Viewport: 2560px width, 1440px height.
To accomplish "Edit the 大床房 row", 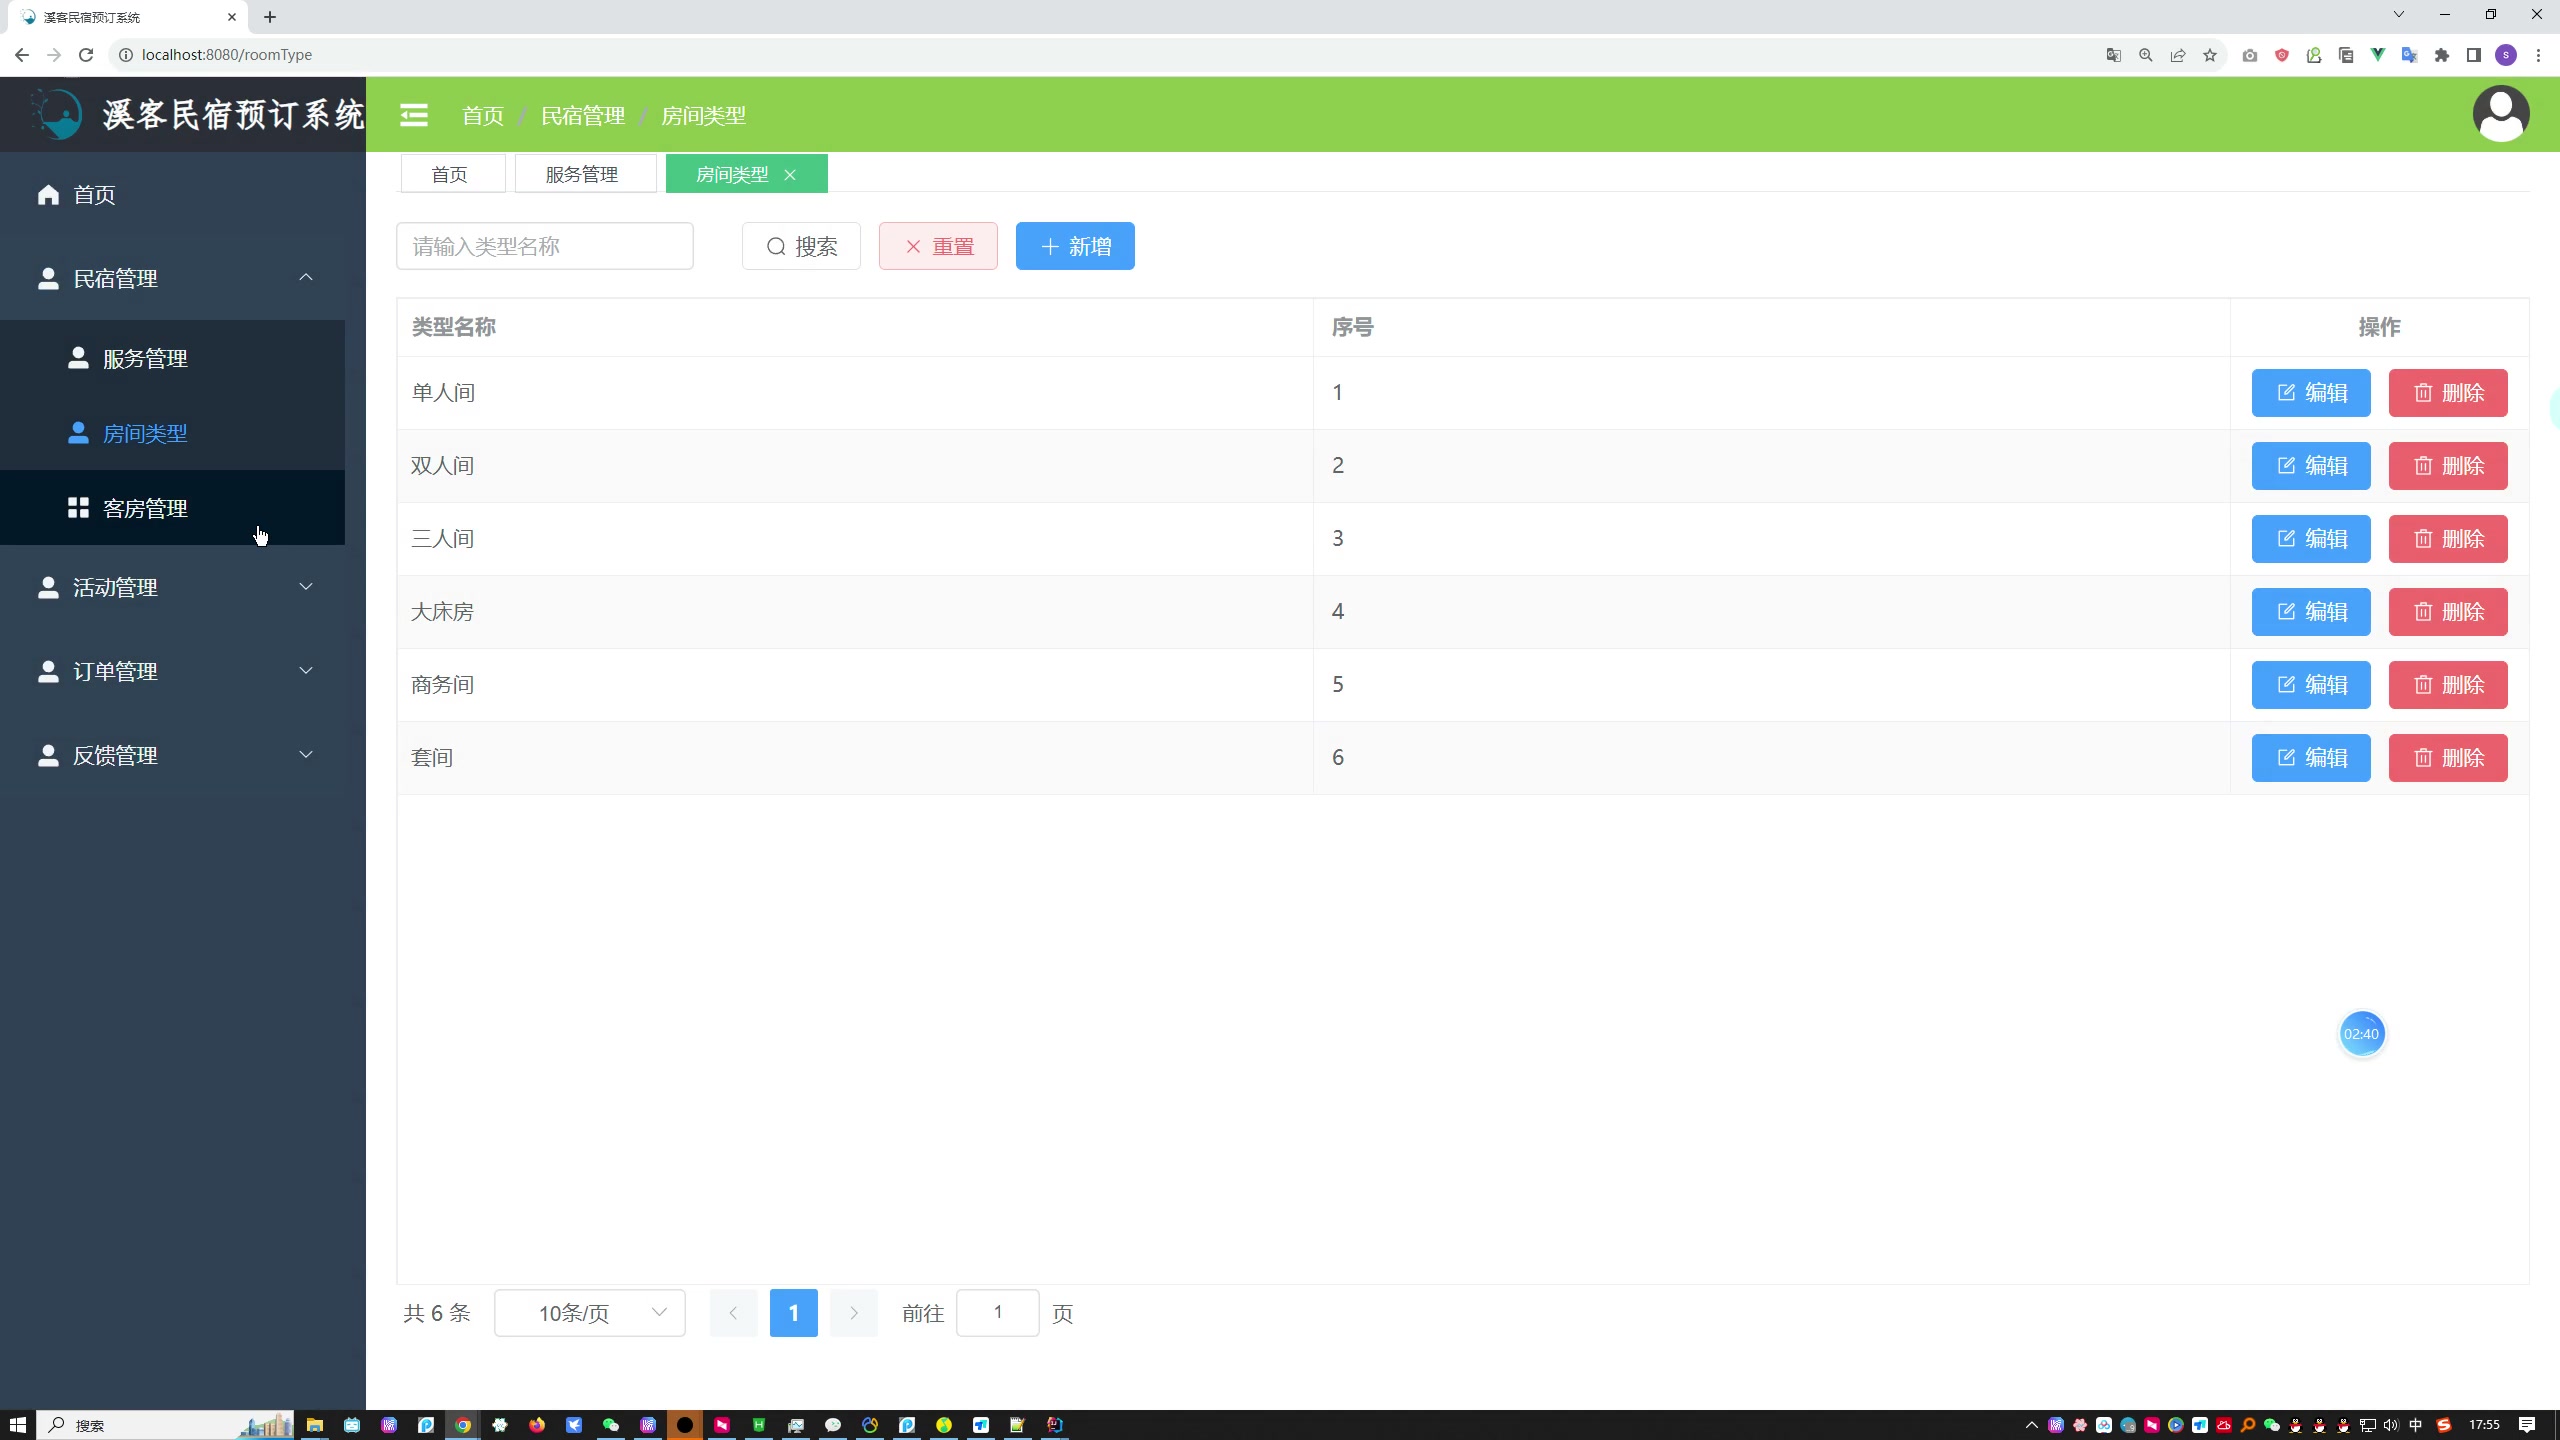I will pyautogui.click(x=2310, y=612).
